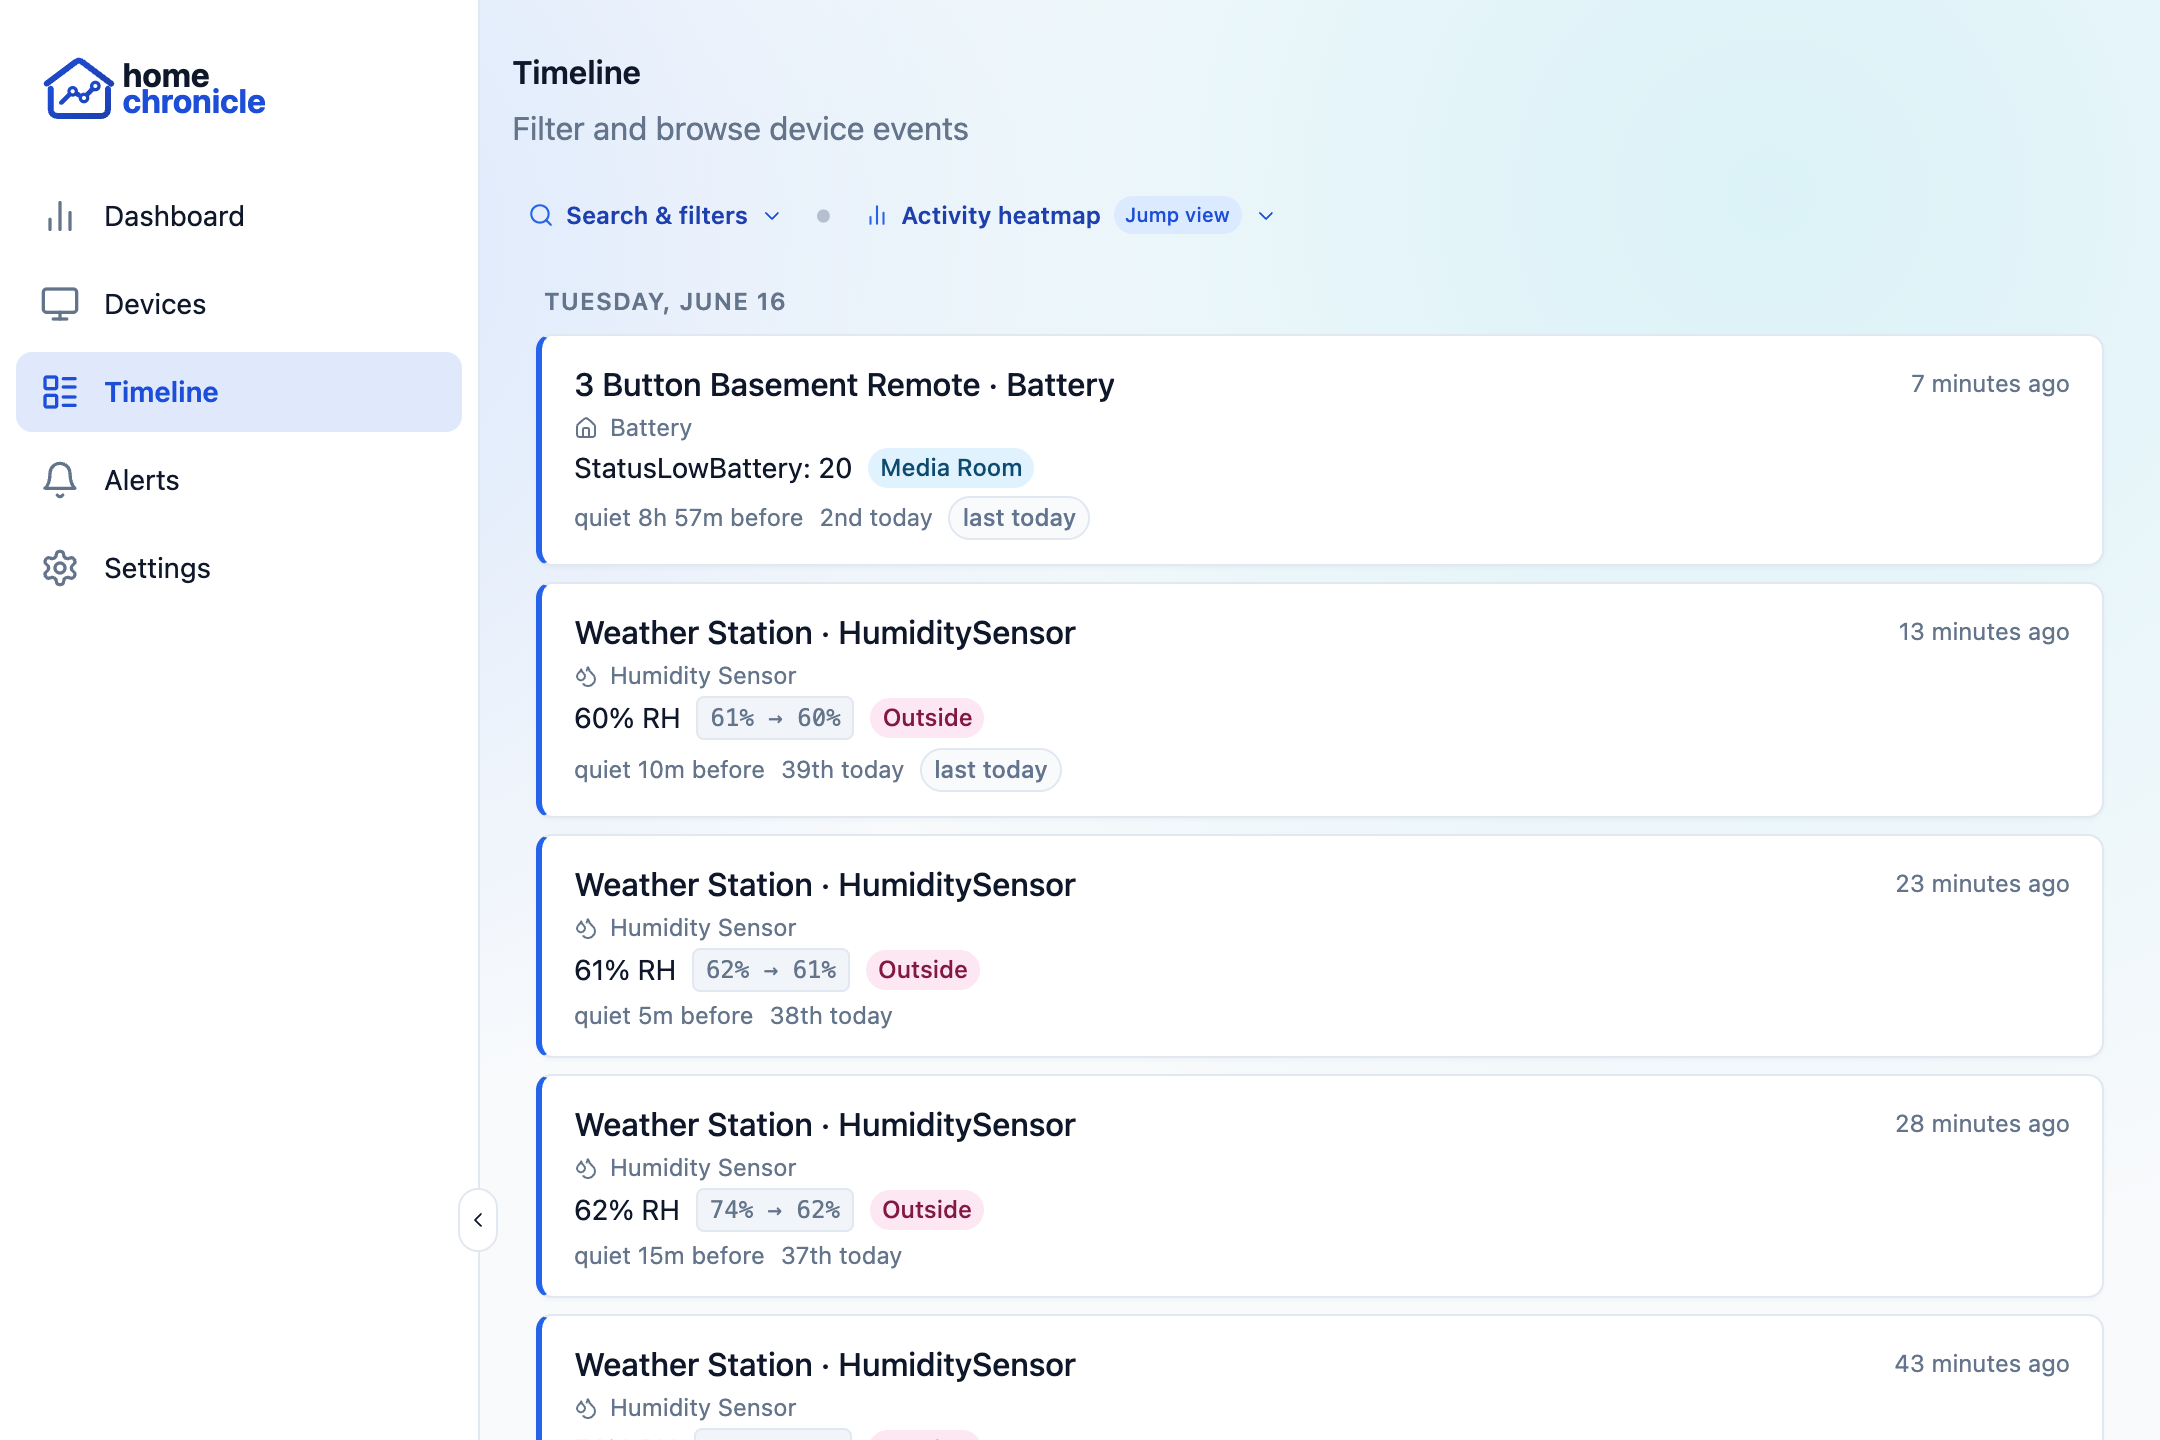Click humidity droplet icon in 23 minutes ago card
The height and width of the screenshot is (1440, 2160).
(x=586, y=928)
